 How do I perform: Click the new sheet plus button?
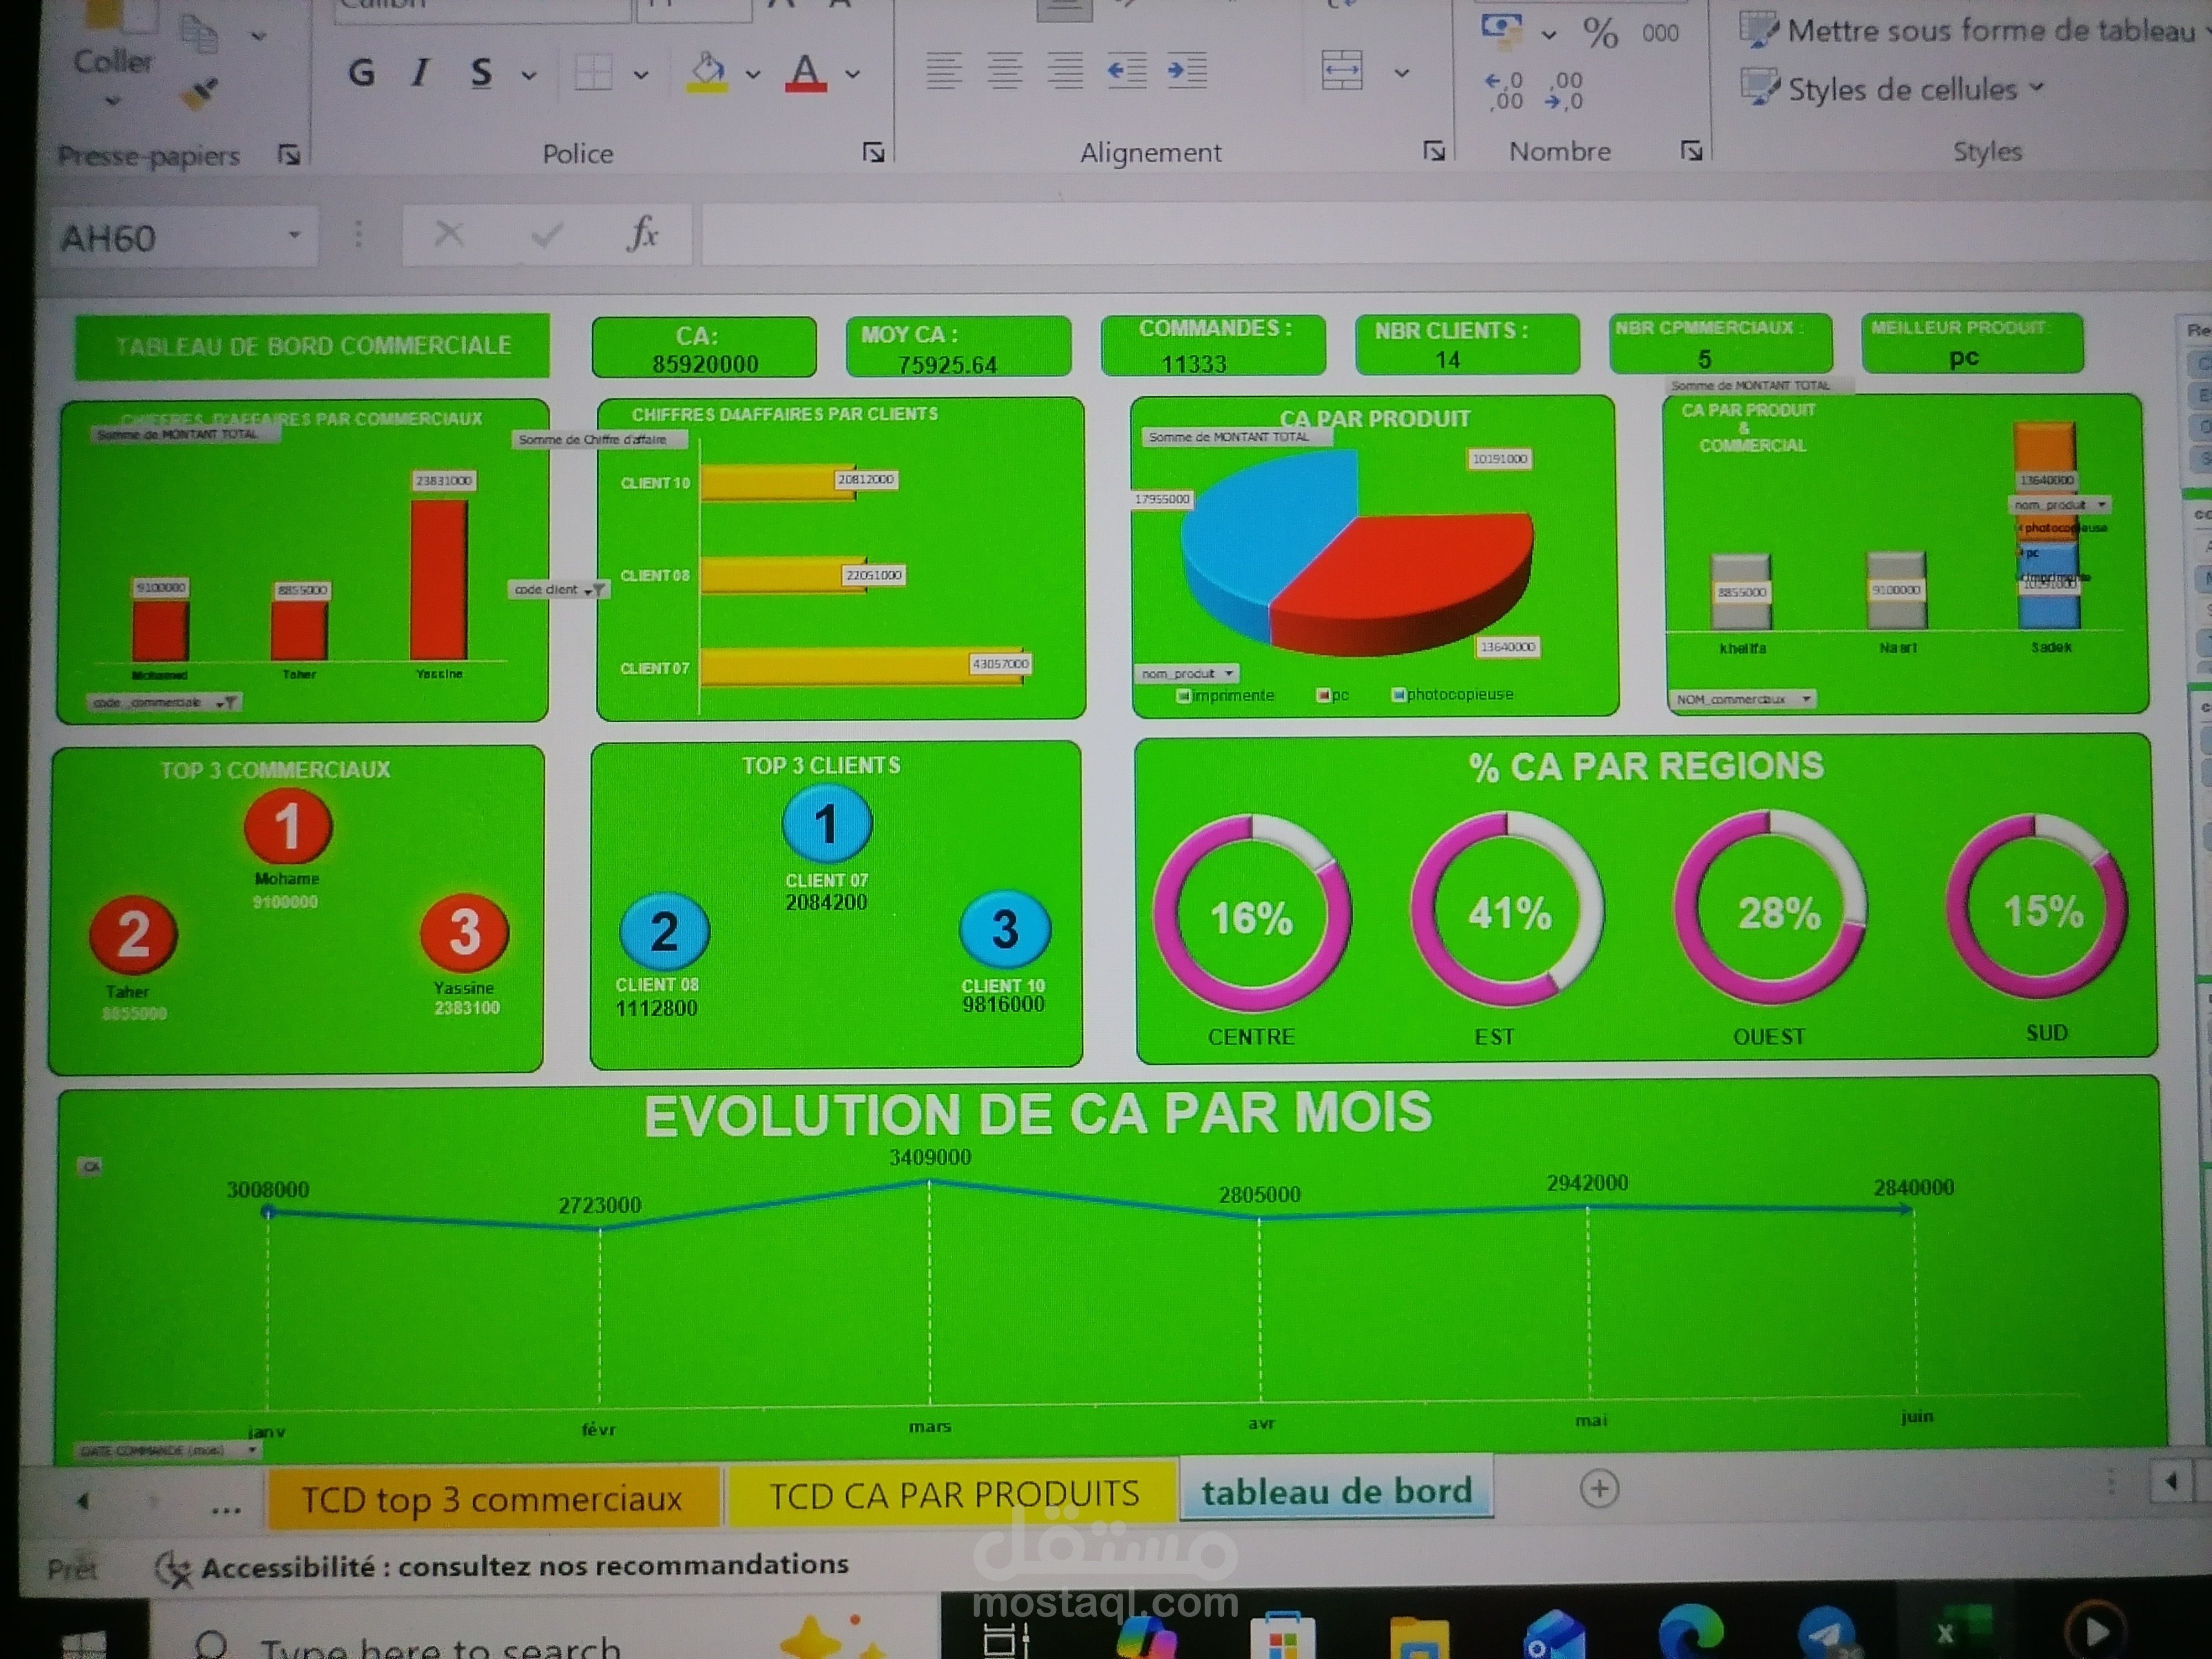coord(1600,1488)
